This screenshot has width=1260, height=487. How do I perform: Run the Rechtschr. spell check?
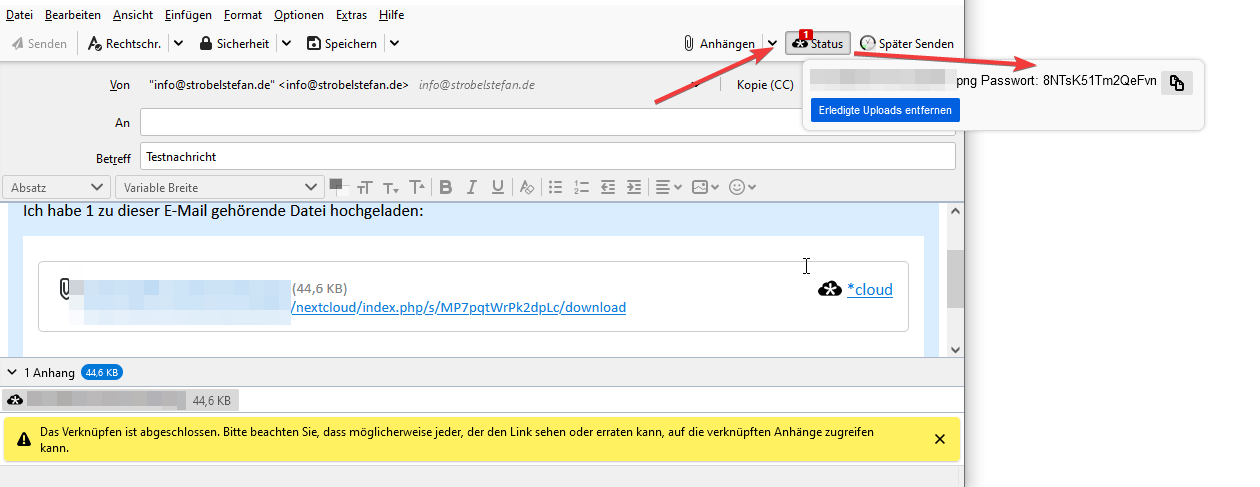pyautogui.click(x=124, y=44)
